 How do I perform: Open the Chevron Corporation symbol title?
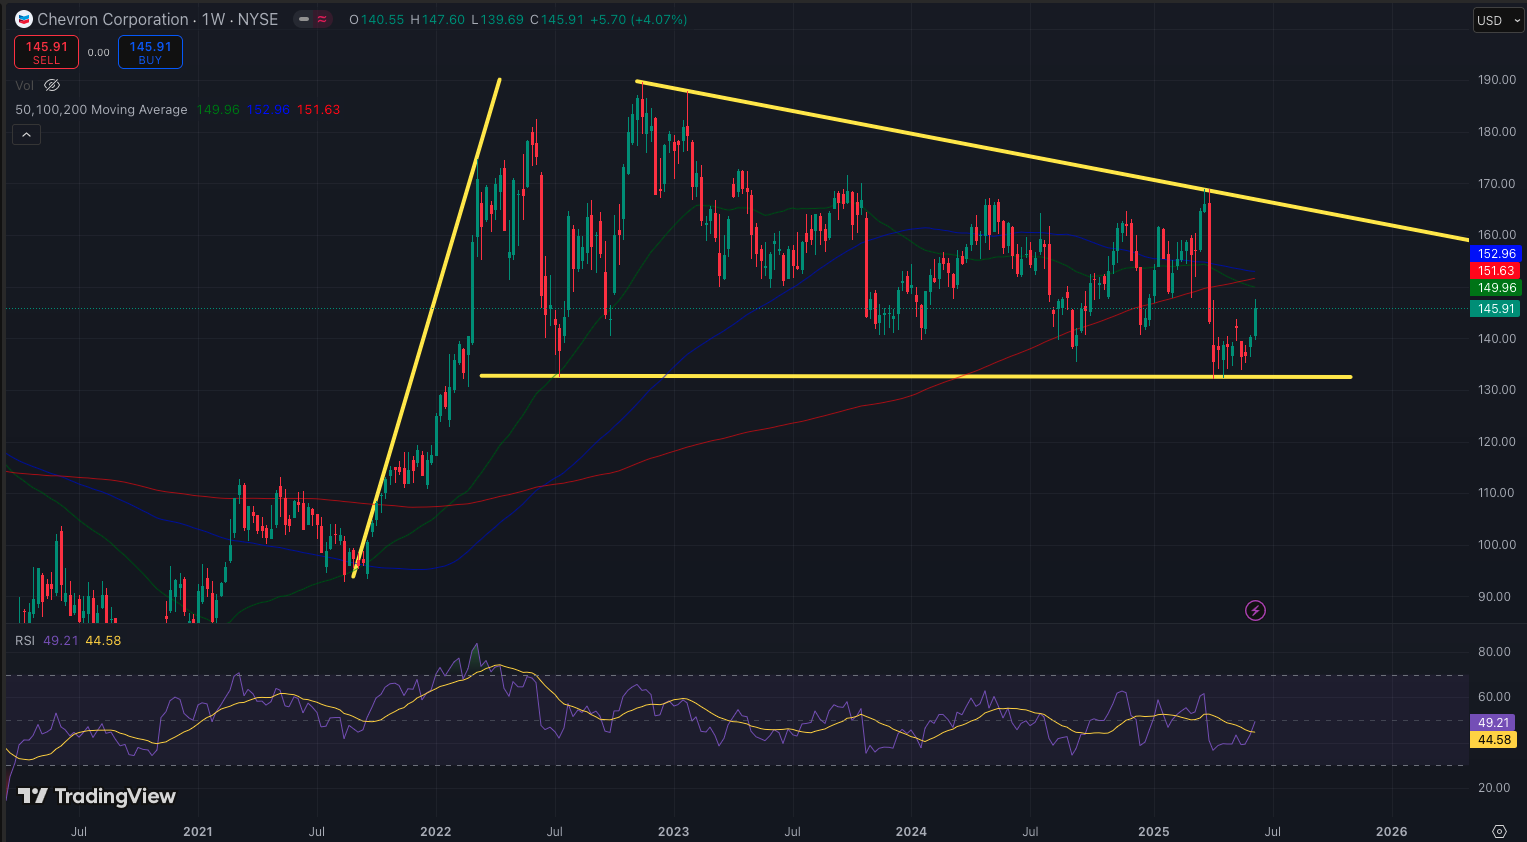113,19
